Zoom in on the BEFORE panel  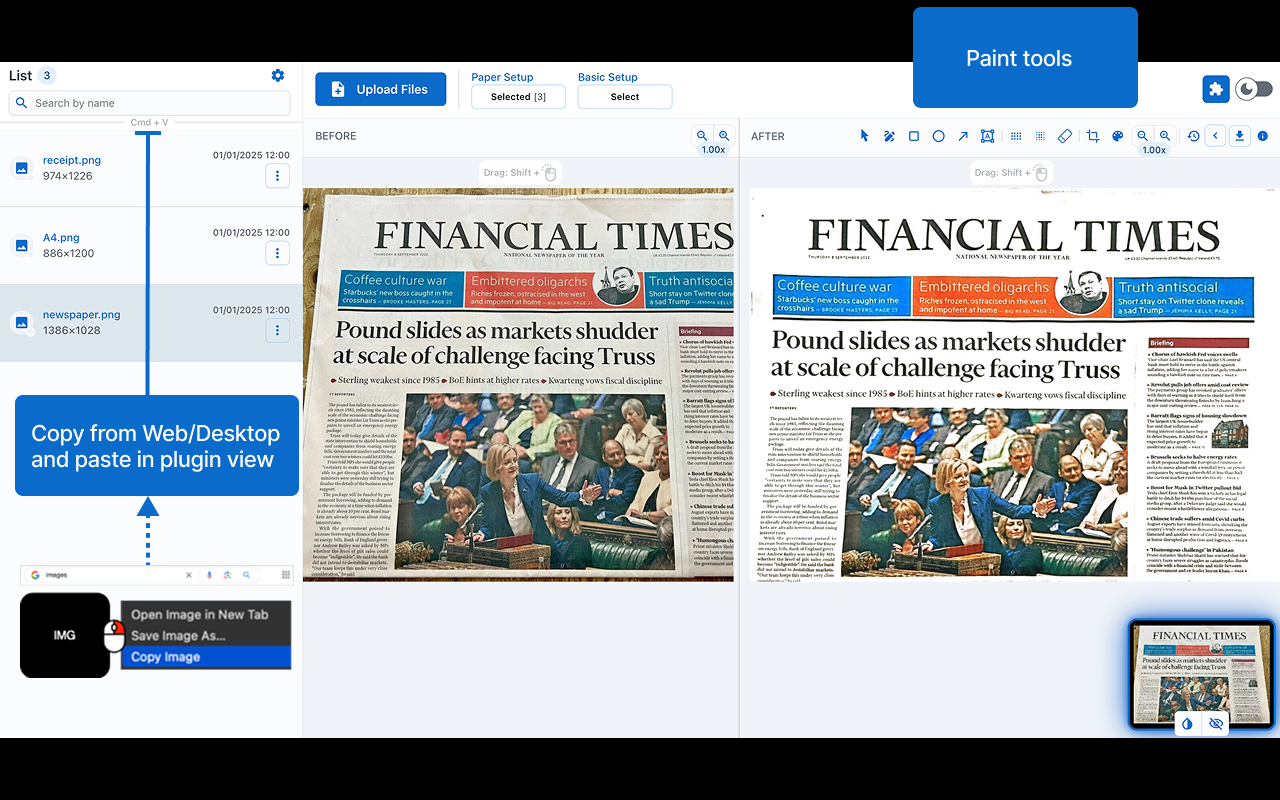[x=724, y=136]
